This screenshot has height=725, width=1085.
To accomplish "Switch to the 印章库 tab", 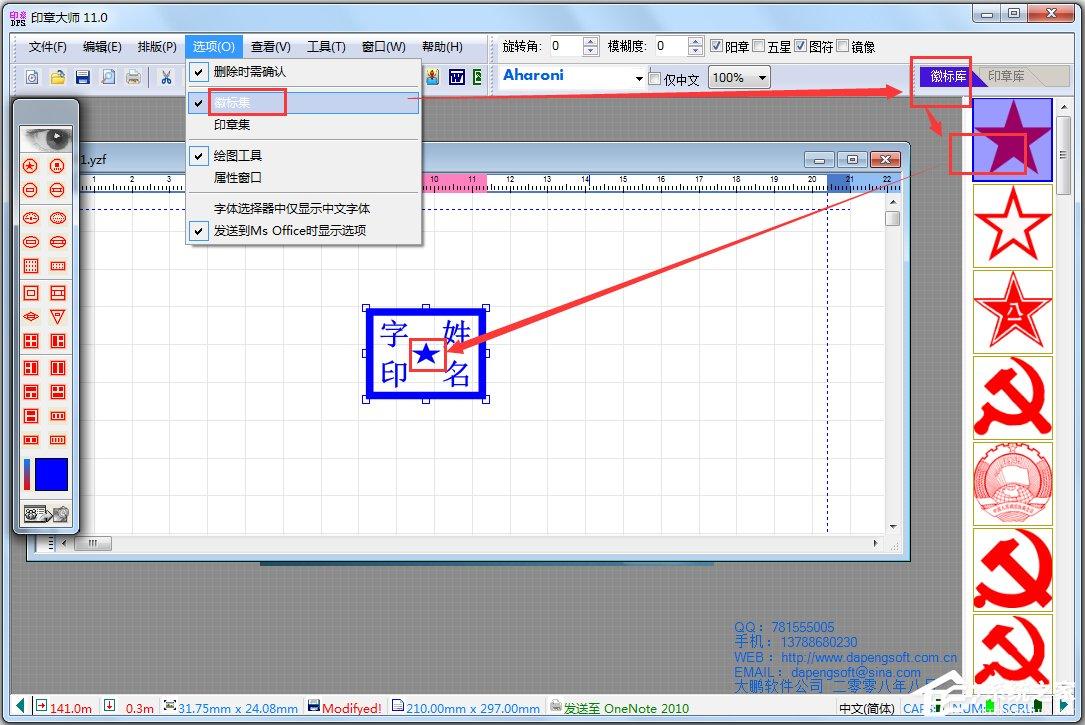I will [1007, 76].
